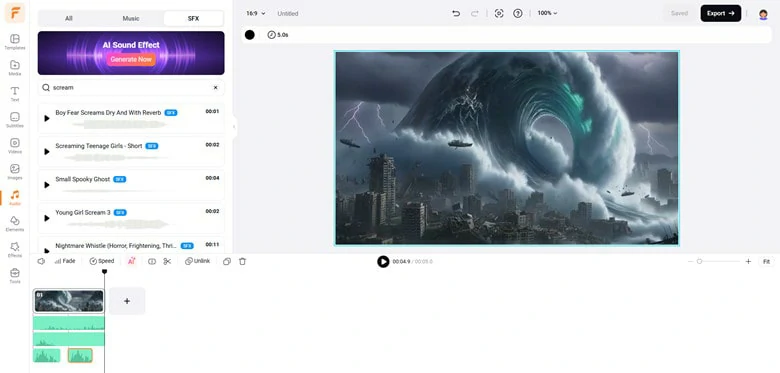780x373 pixels.
Task: Select the first green audio track
Action: (x=69, y=323)
